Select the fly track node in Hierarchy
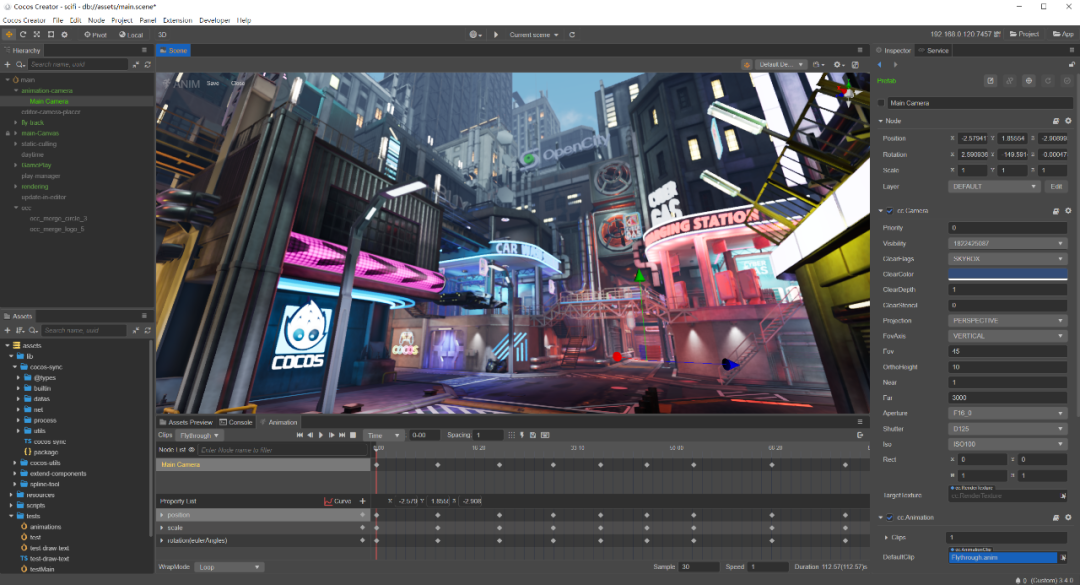This screenshot has height=585, width=1080. click(32, 123)
